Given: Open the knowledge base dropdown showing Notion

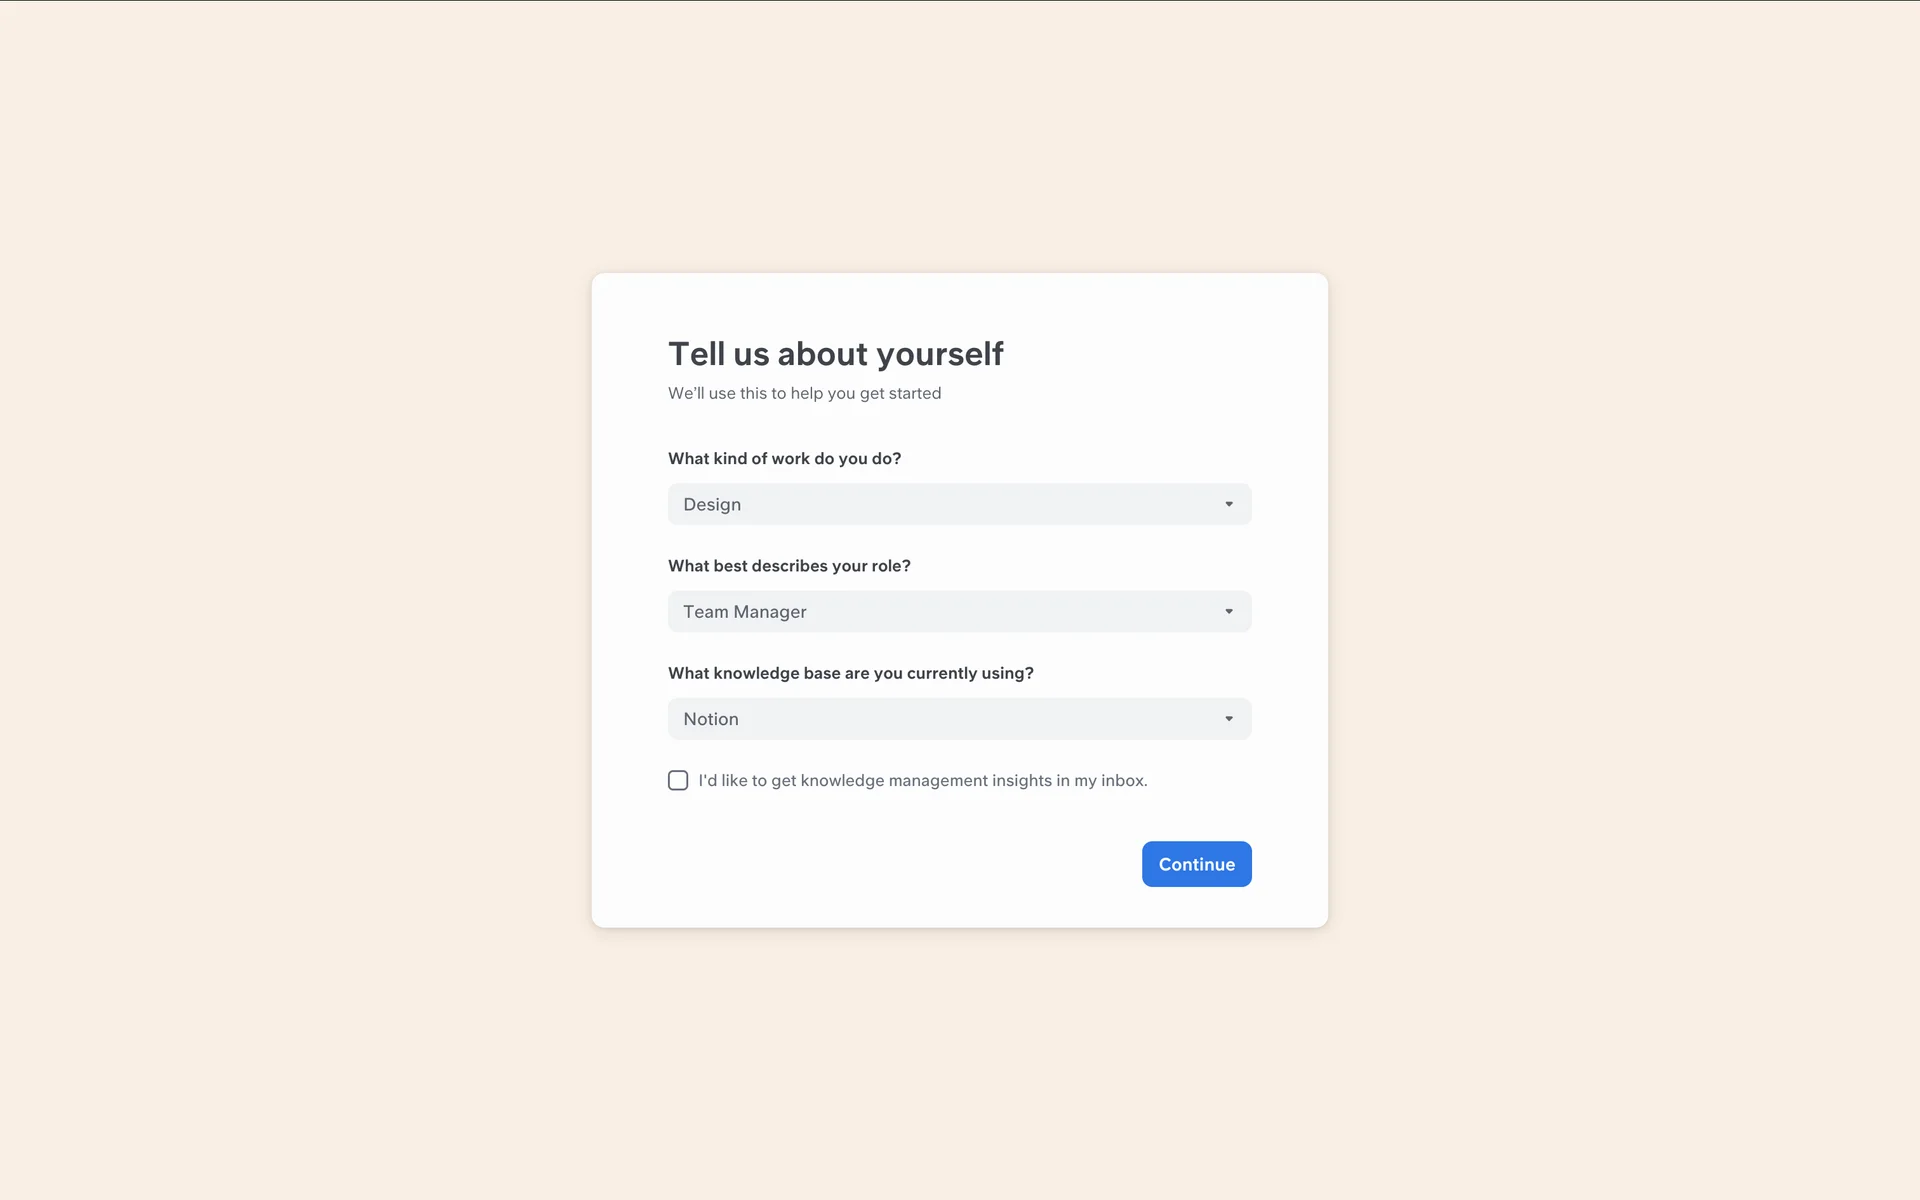Looking at the screenshot, I should click(958, 719).
